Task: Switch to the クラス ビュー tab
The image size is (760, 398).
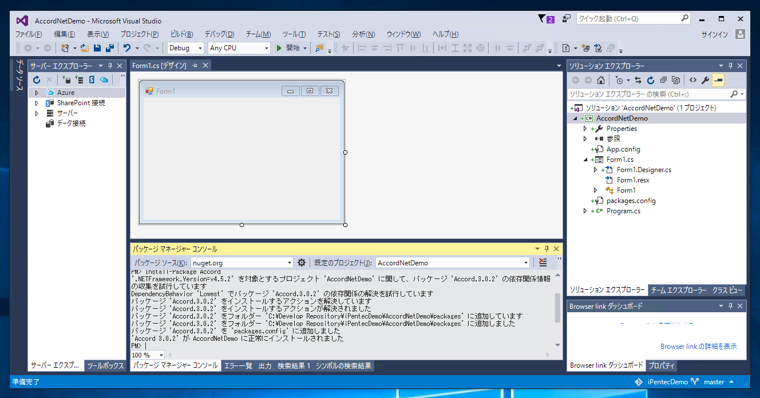Action: pyautogui.click(x=727, y=290)
